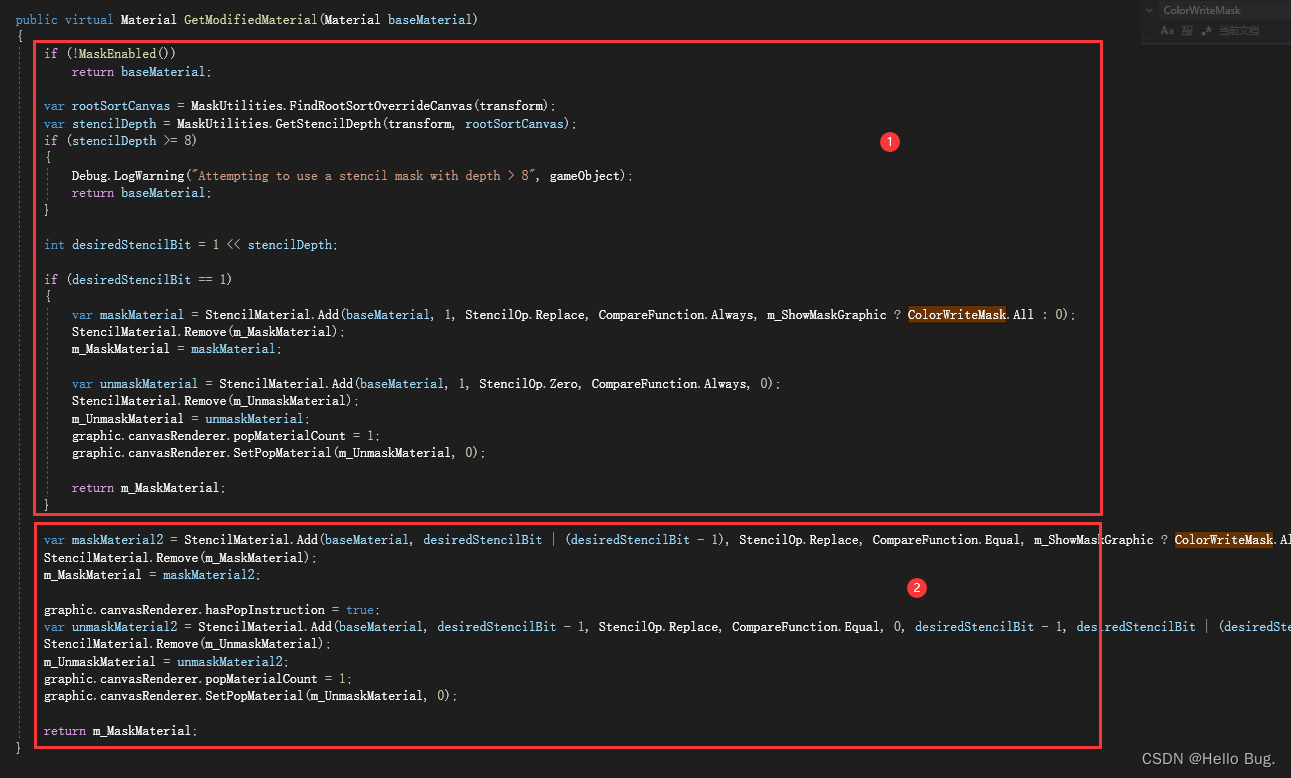1291x778 pixels.
Task: Enable the .* regex search option
Action: coord(1206,31)
